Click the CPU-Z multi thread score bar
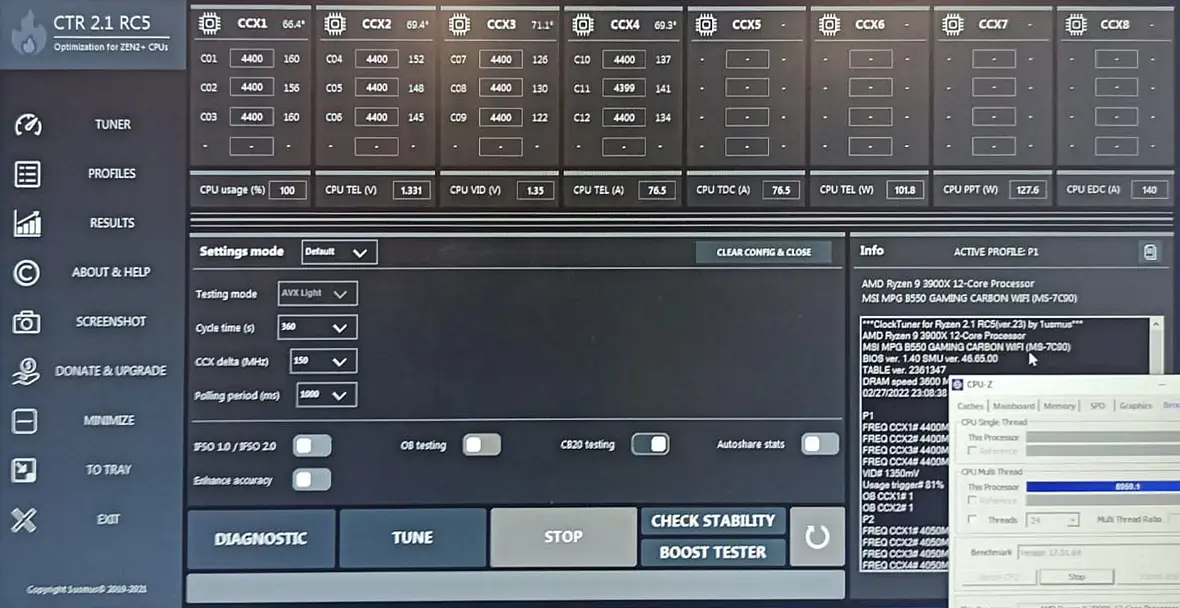The image size is (1180, 608). [x=1102, y=487]
